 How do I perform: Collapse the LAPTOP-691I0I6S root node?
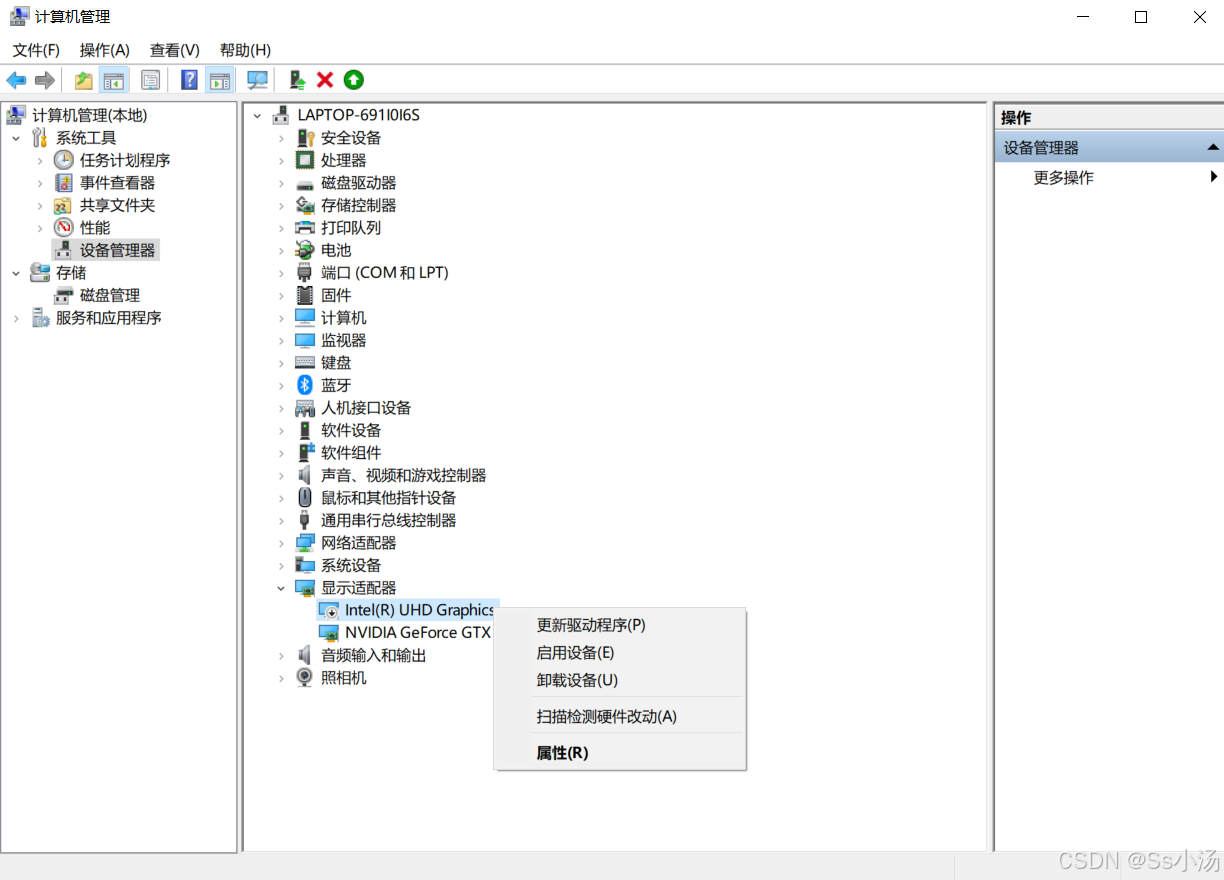[257, 115]
